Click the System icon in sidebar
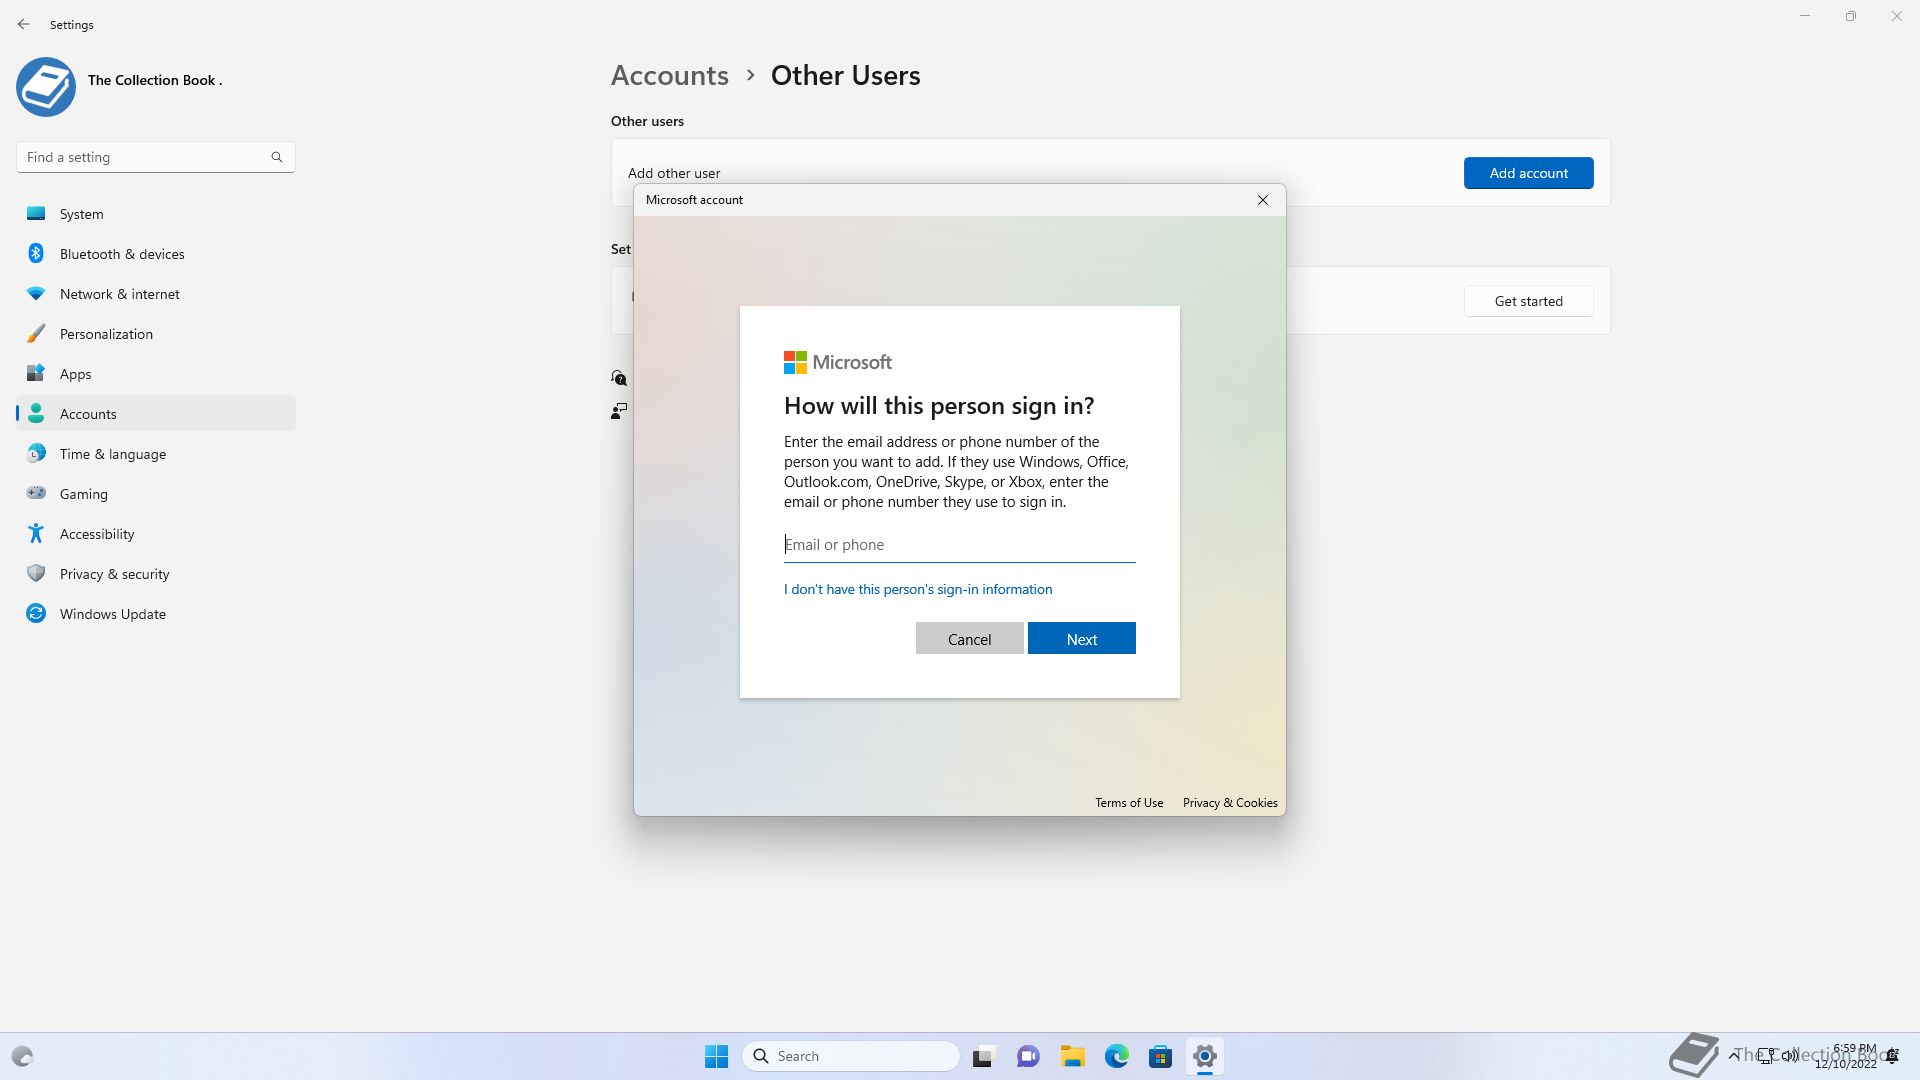 click(36, 213)
